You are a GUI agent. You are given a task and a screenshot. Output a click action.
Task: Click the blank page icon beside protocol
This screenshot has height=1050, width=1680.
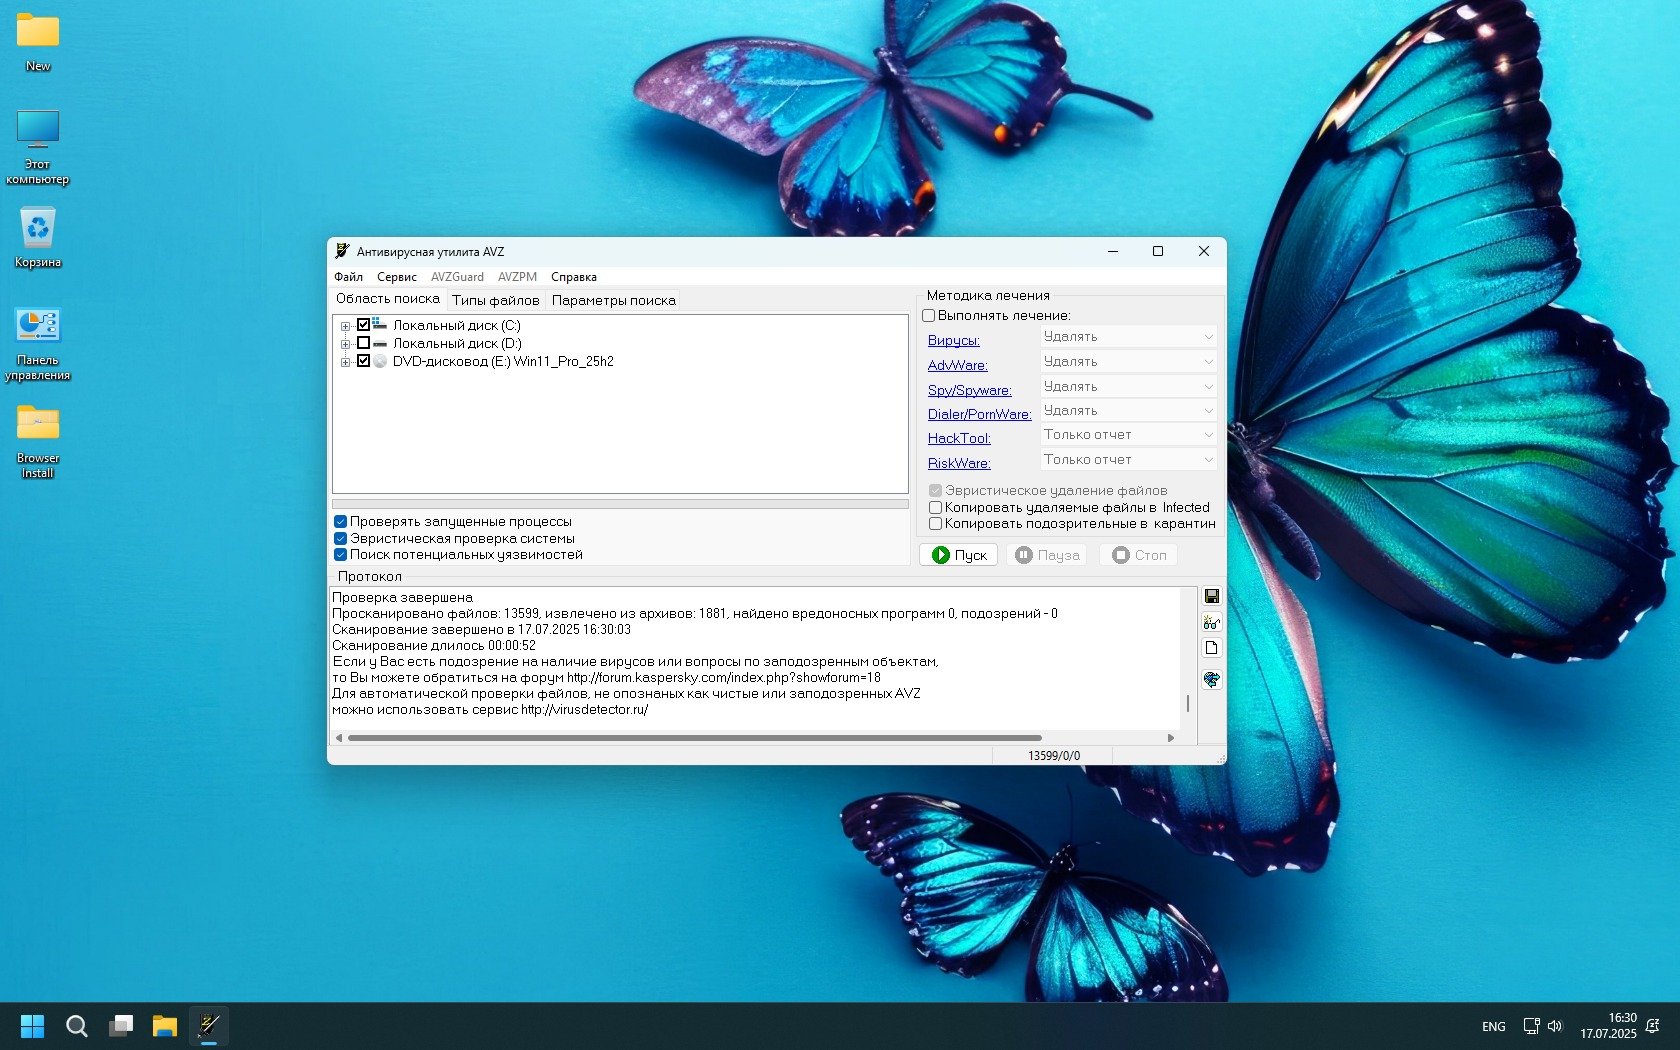[1211, 648]
